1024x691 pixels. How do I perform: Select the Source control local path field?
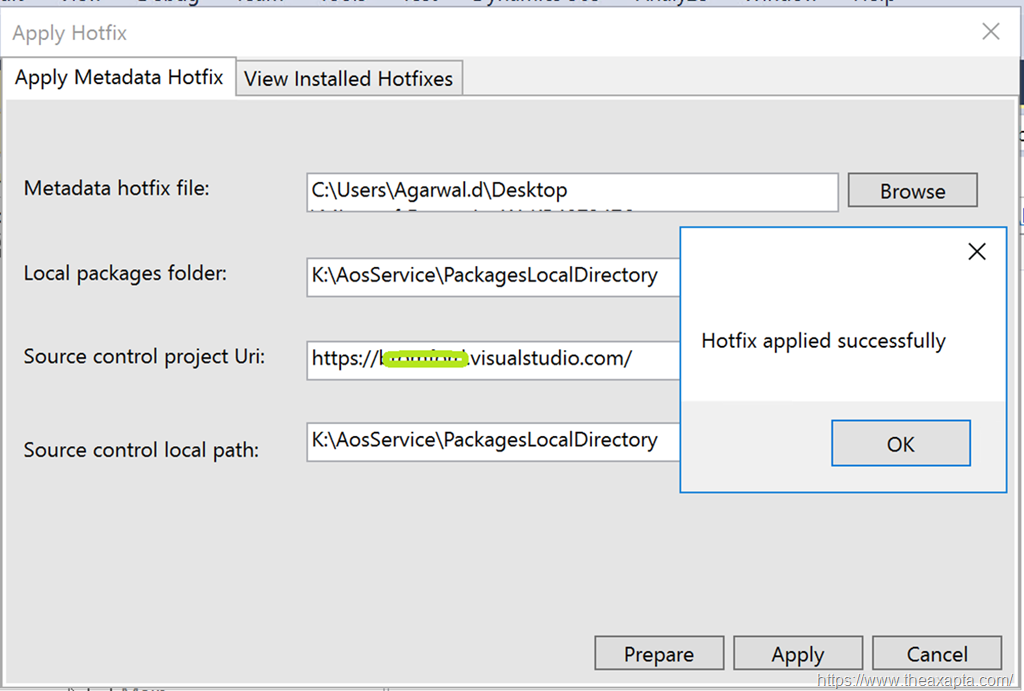point(493,442)
